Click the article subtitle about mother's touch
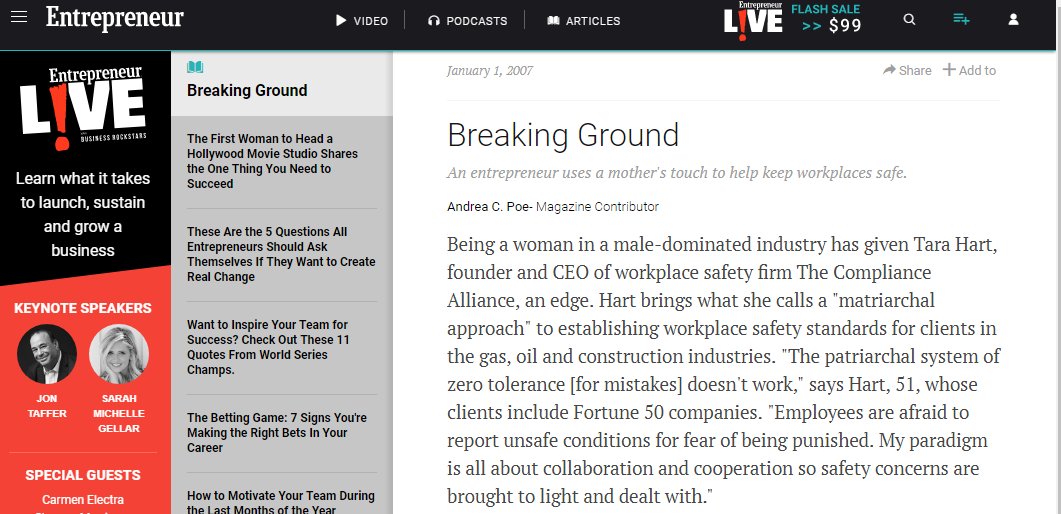The image size is (1061, 514). click(x=677, y=173)
